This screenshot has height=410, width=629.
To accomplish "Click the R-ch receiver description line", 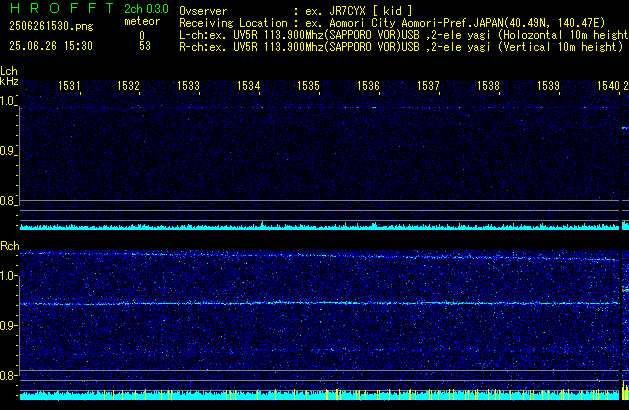I will pos(401,47).
